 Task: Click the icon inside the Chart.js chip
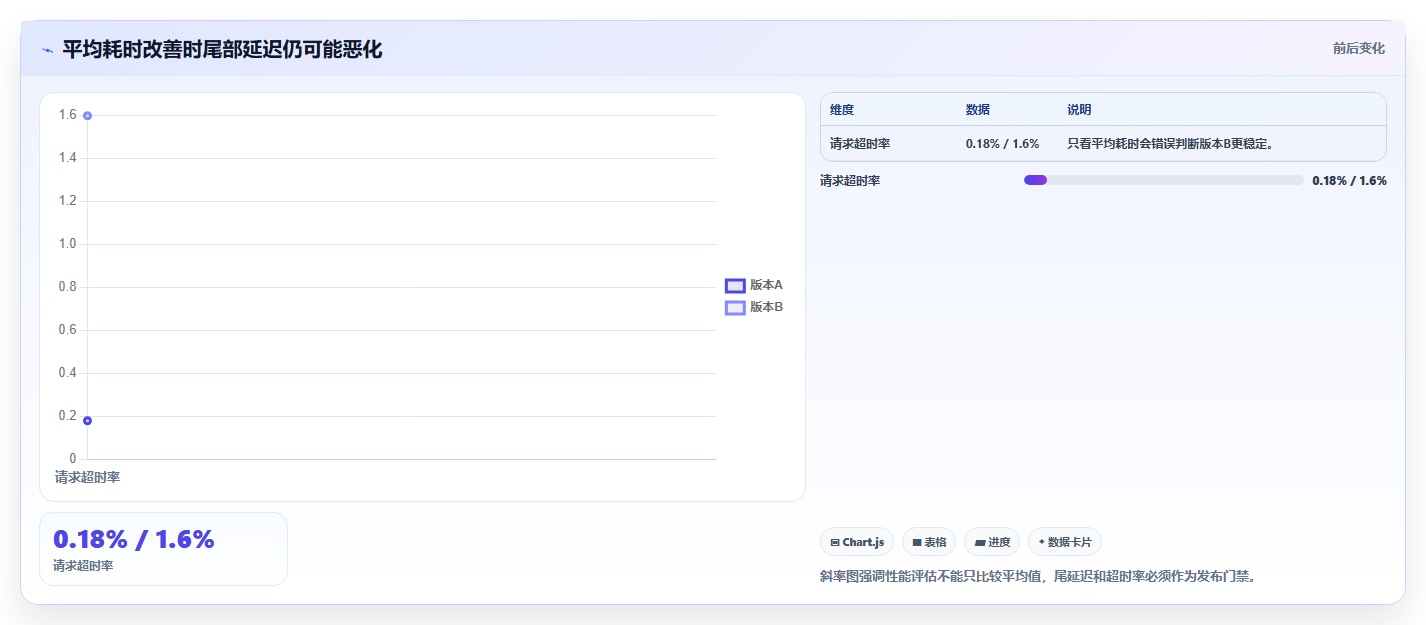click(x=835, y=542)
